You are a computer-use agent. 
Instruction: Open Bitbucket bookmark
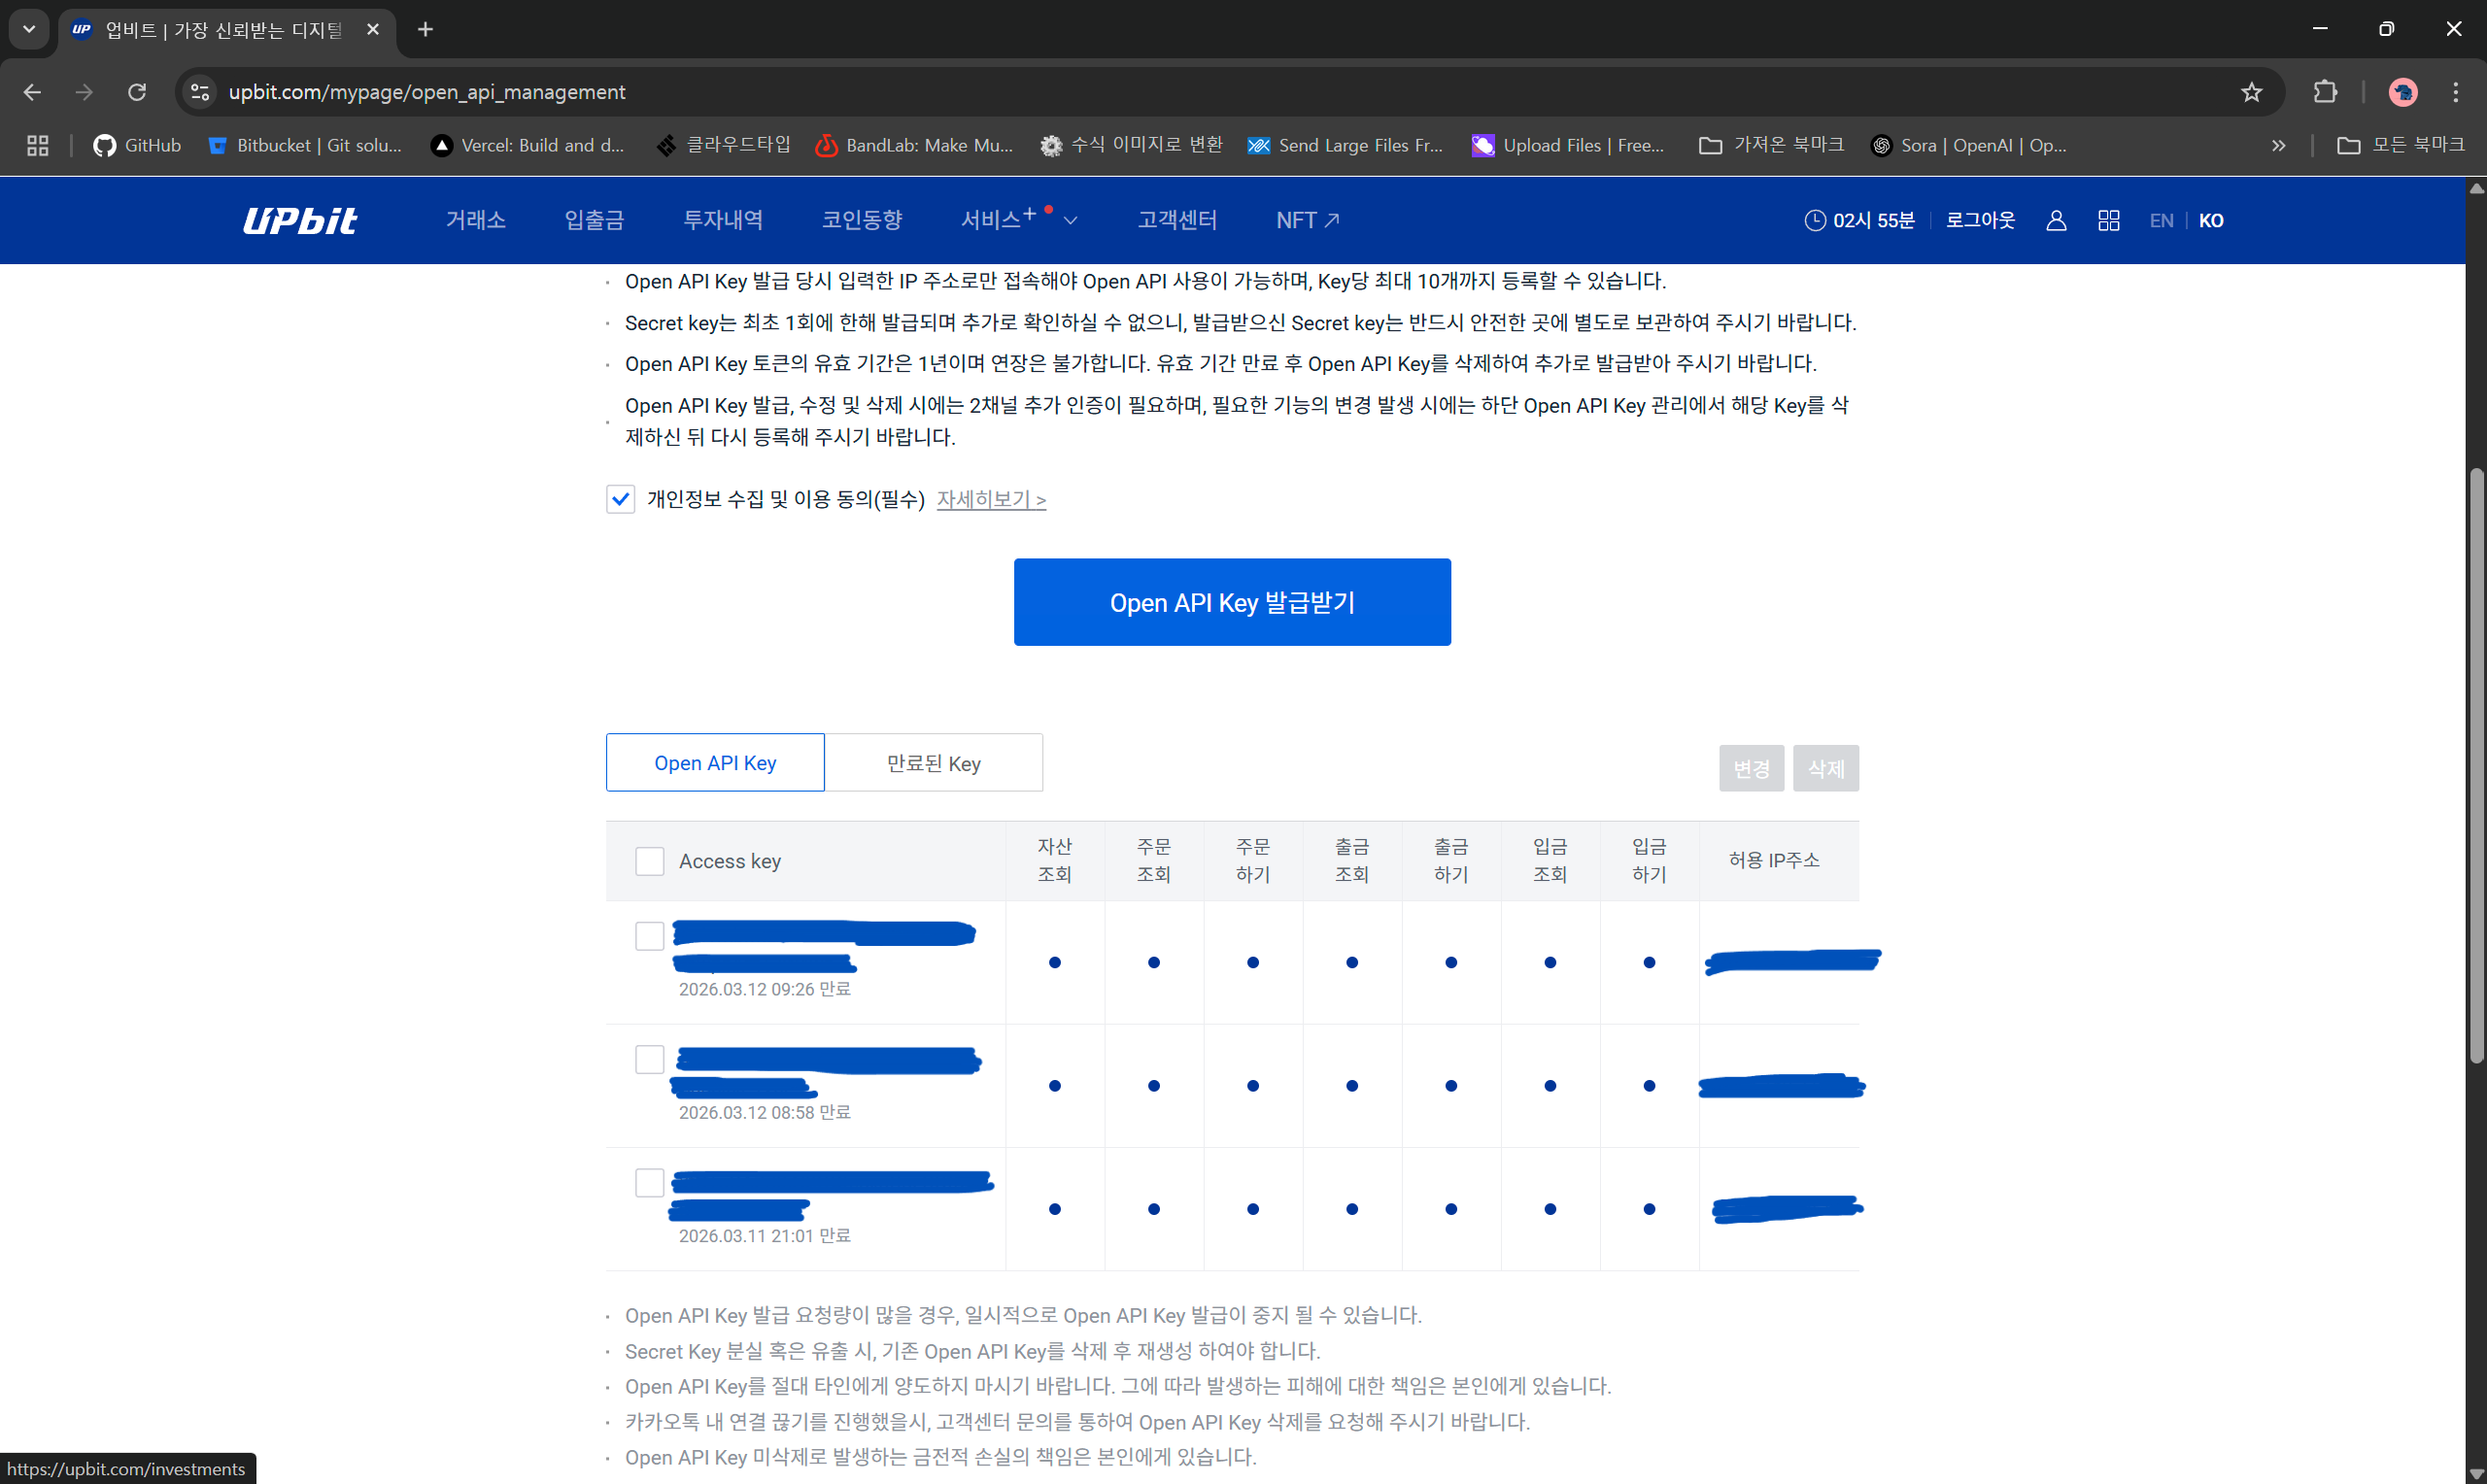[x=305, y=146]
